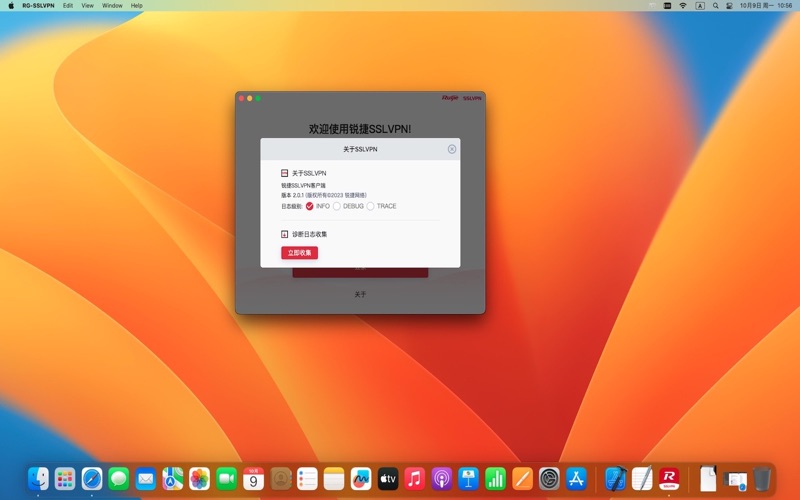Click the 立即收集 button
Screen dimensions: 800x500
point(299,253)
